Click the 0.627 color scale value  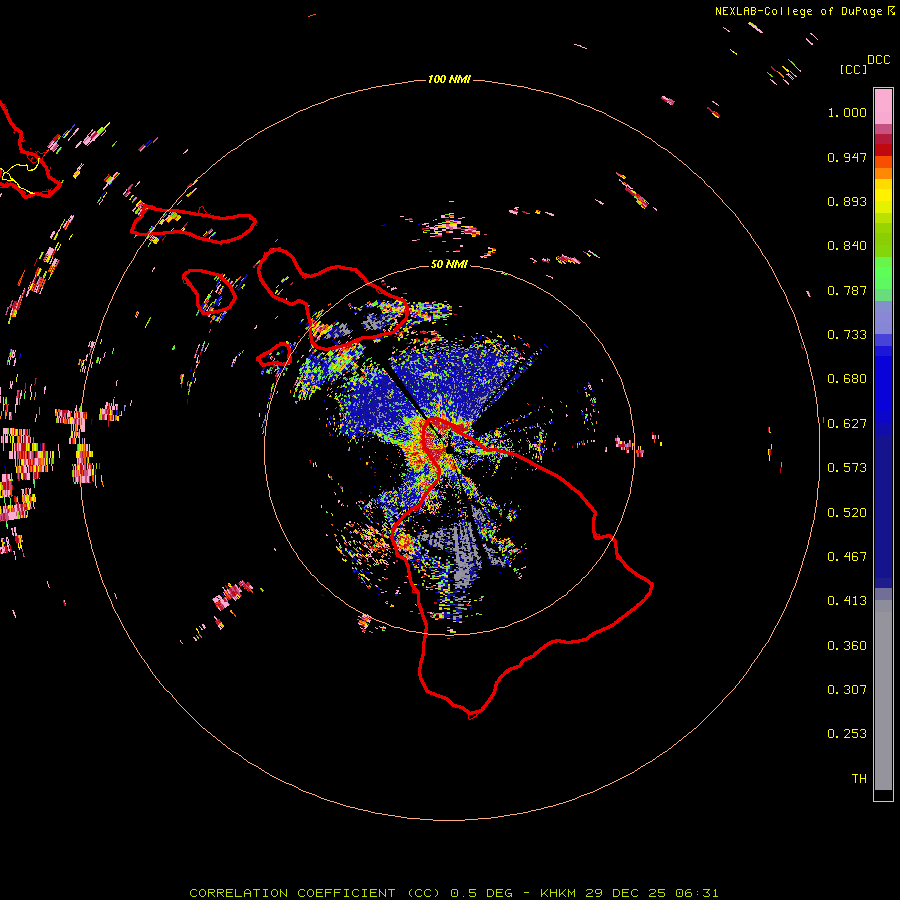pyautogui.click(x=847, y=424)
